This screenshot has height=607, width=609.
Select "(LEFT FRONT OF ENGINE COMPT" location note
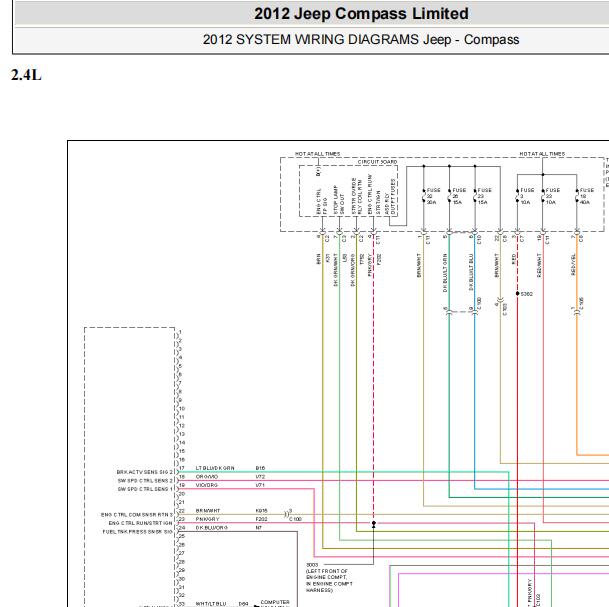[x=327, y=574]
